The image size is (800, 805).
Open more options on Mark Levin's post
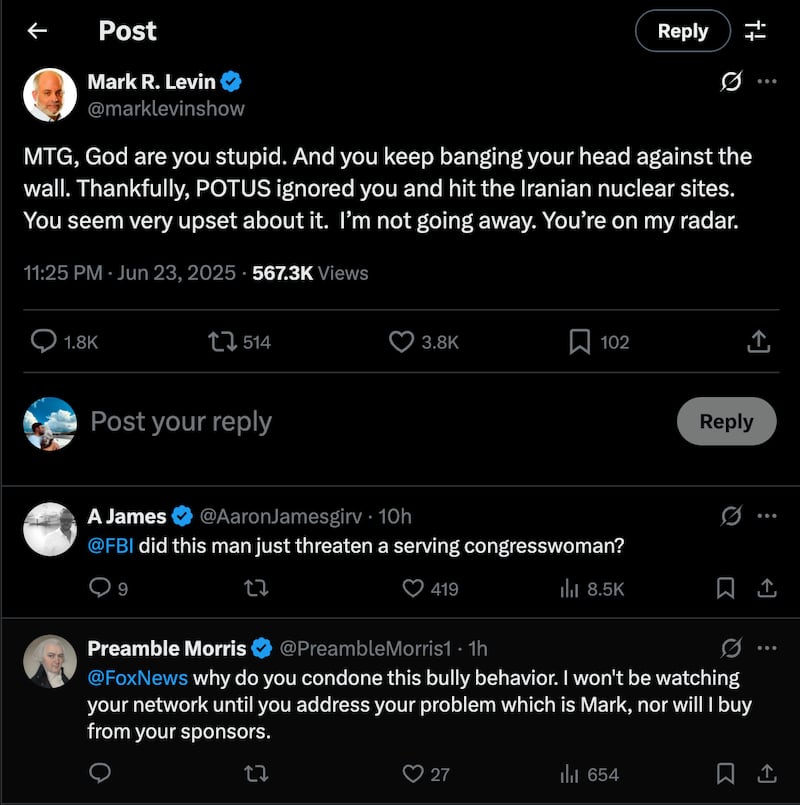767,82
